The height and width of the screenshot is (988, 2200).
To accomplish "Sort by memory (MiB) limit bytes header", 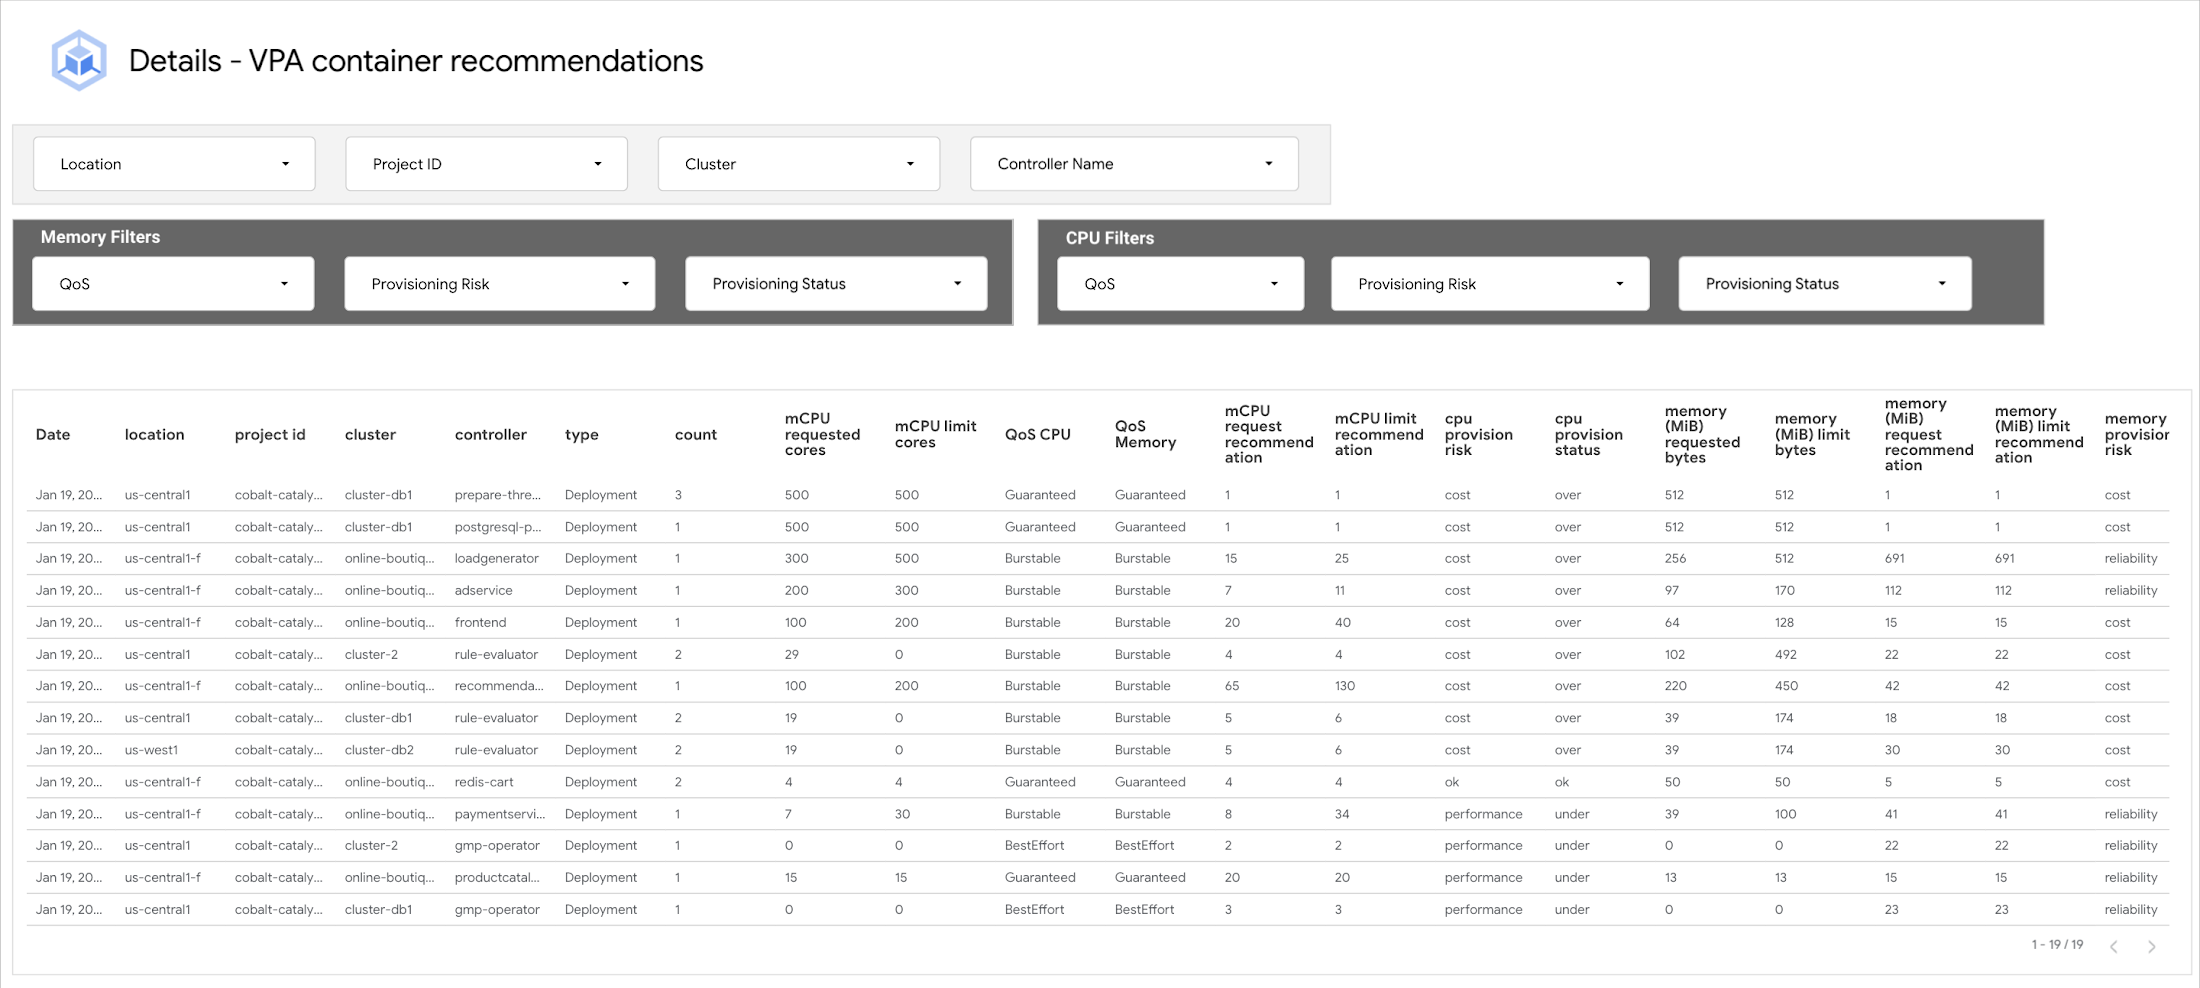I will (x=1812, y=435).
